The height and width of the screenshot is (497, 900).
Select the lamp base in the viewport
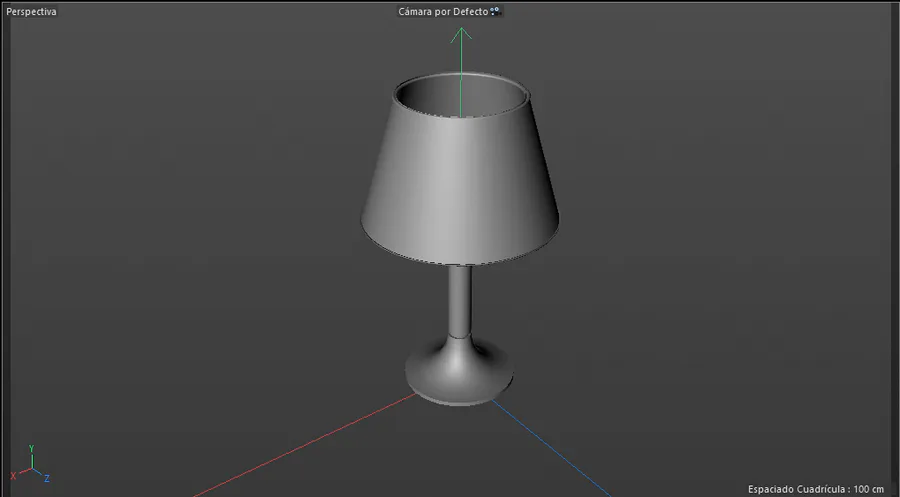pyautogui.click(x=459, y=372)
